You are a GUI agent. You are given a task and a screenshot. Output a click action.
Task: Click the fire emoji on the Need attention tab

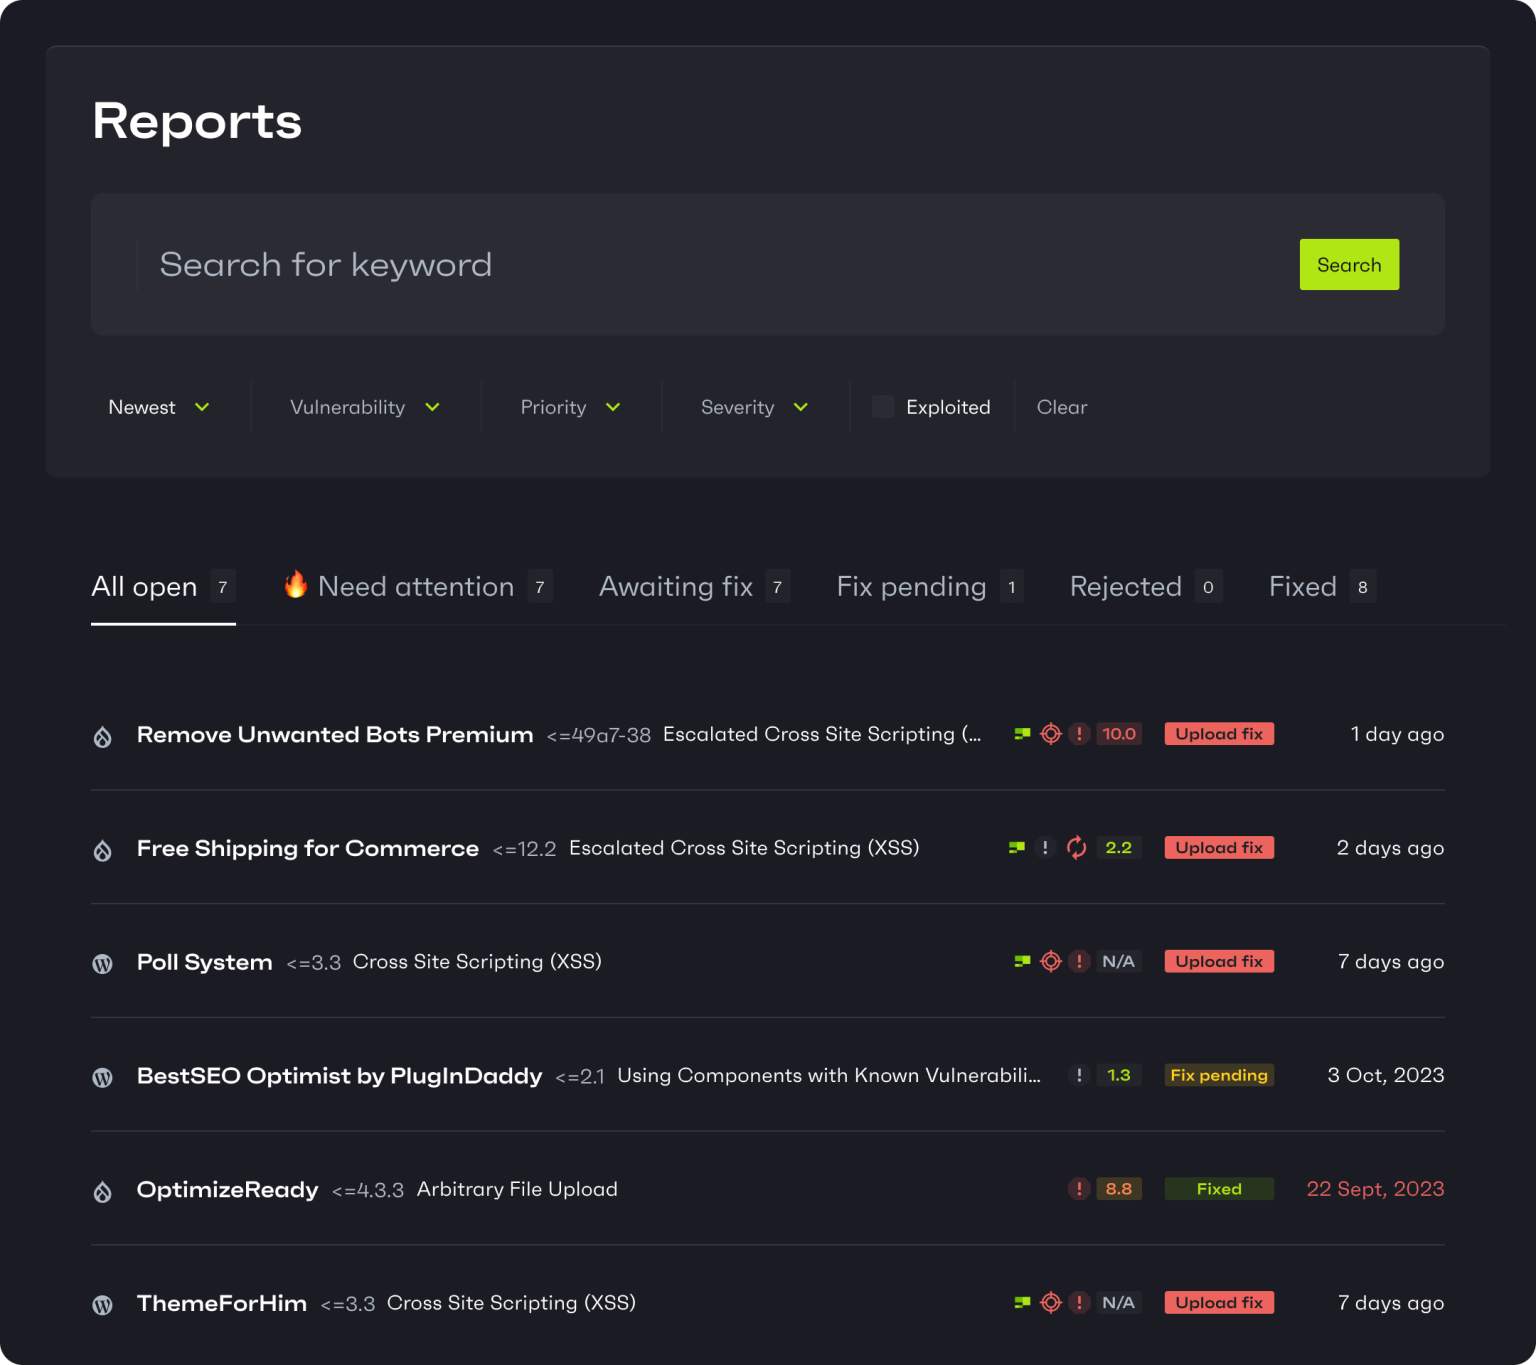[295, 586]
